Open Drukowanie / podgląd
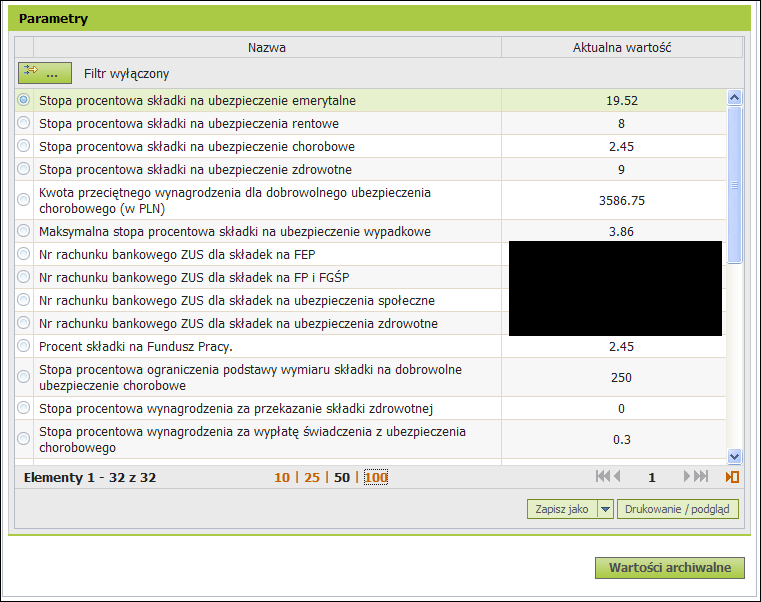This screenshot has width=761, height=602. (678, 509)
